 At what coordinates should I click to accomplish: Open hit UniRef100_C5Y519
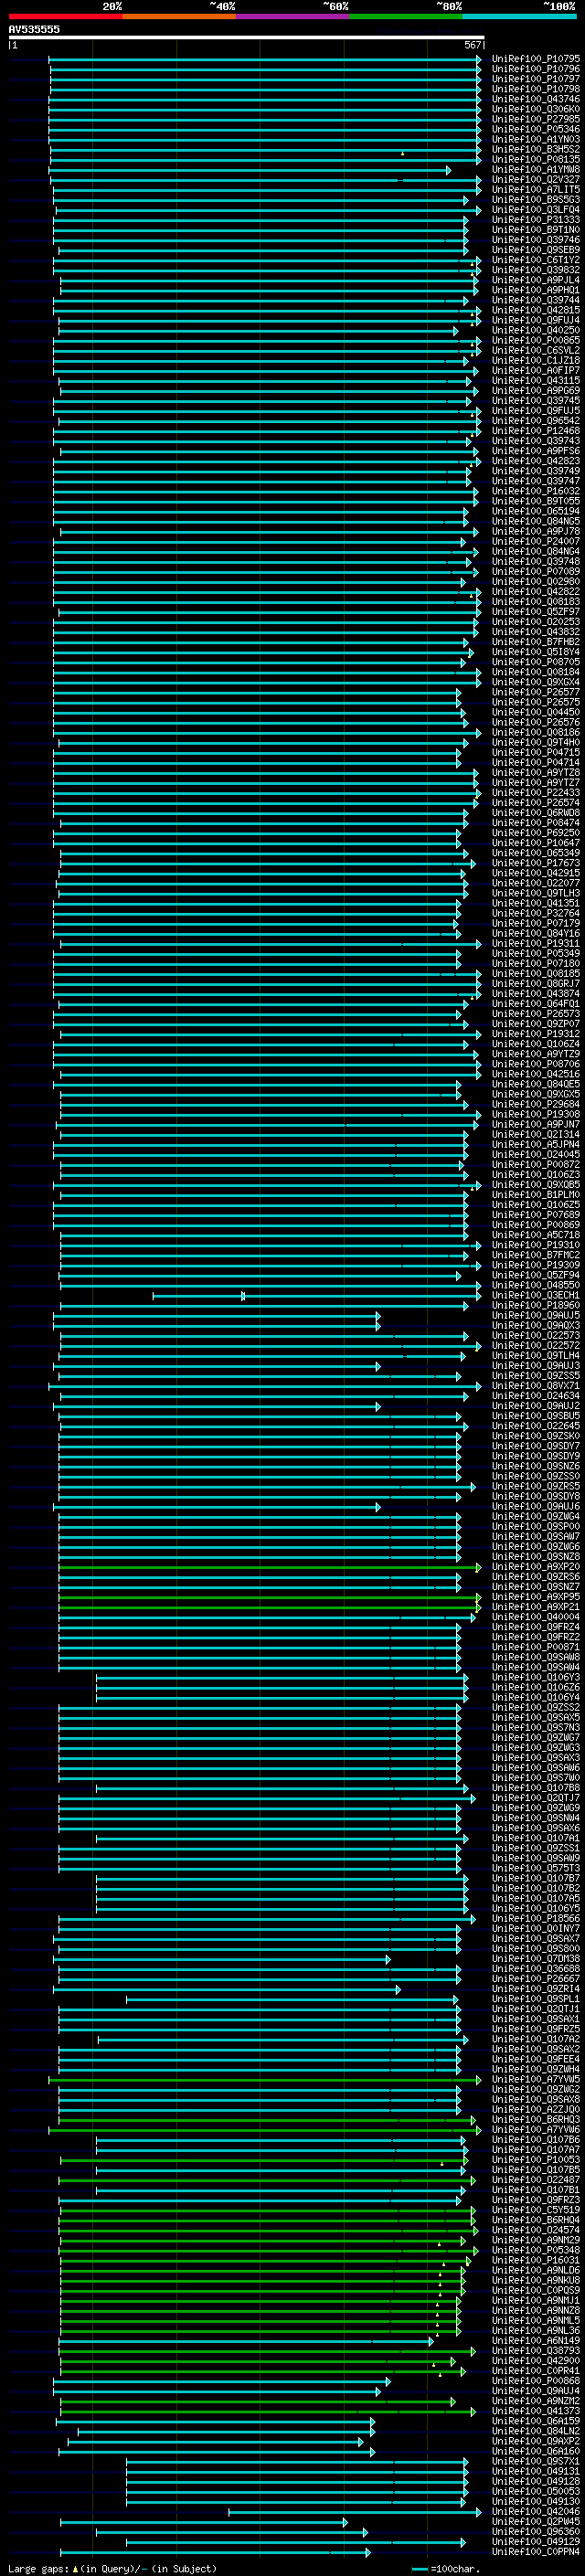point(535,2210)
